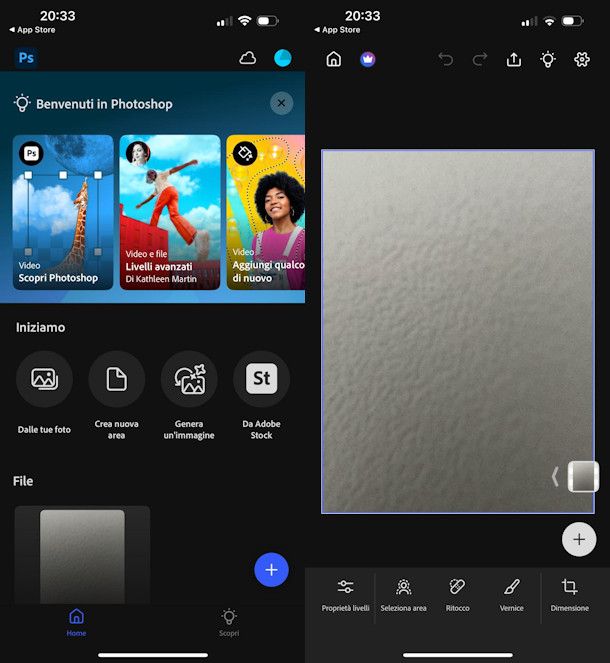Open the blue profile avatar
Screen dimensions: 610x663
[x=282, y=58]
